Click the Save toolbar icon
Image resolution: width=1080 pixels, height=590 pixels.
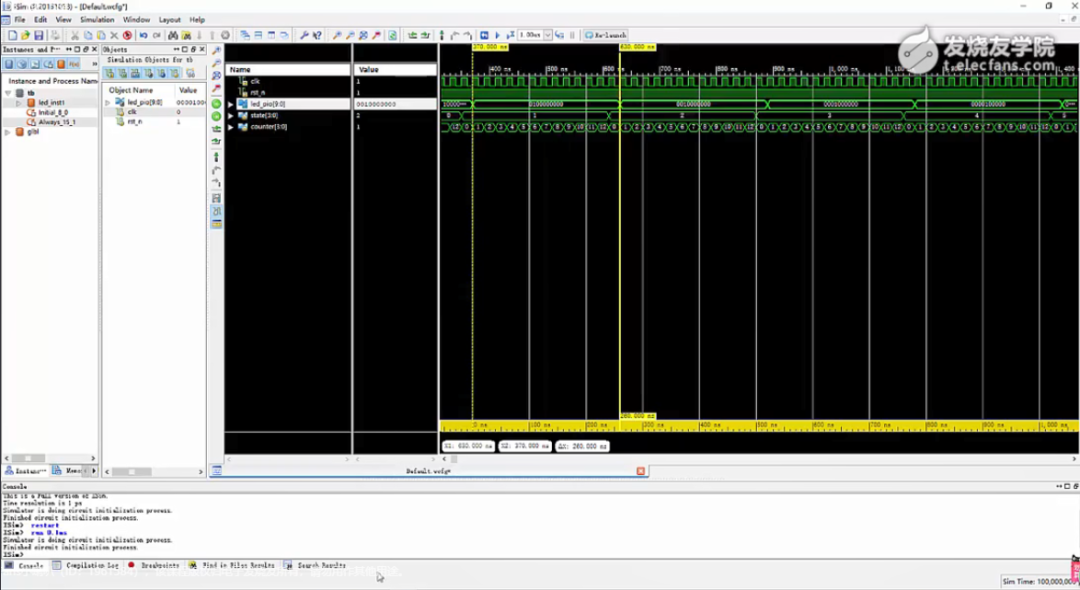(x=39, y=35)
